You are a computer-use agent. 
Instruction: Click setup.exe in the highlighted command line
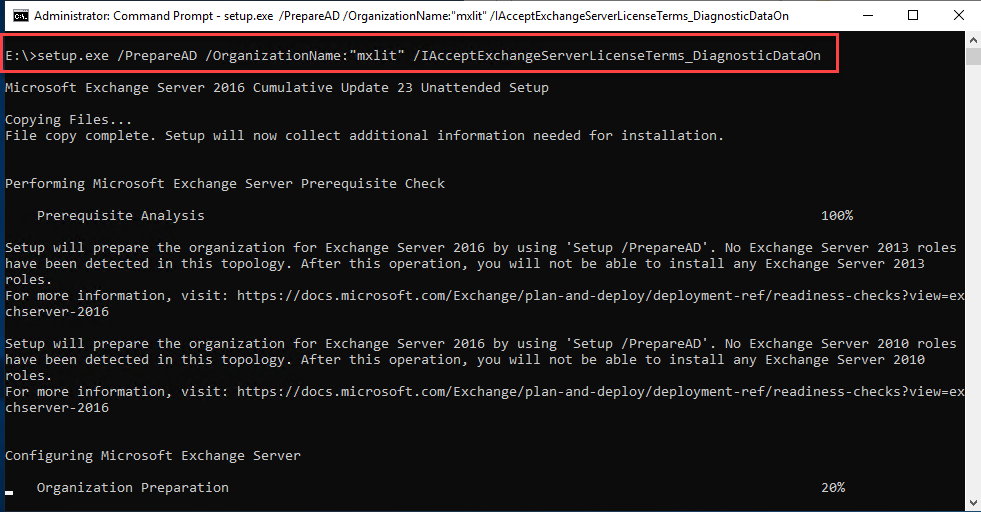65,56
